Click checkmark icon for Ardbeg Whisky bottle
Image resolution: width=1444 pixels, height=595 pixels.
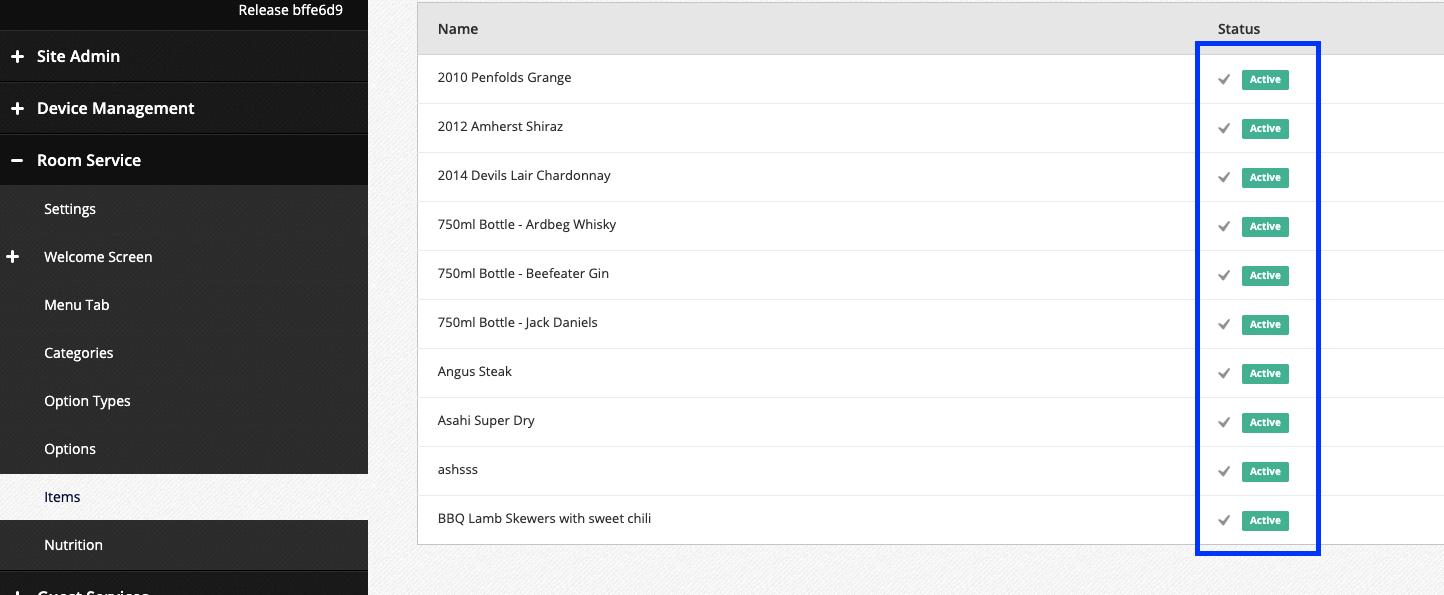(1223, 227)
